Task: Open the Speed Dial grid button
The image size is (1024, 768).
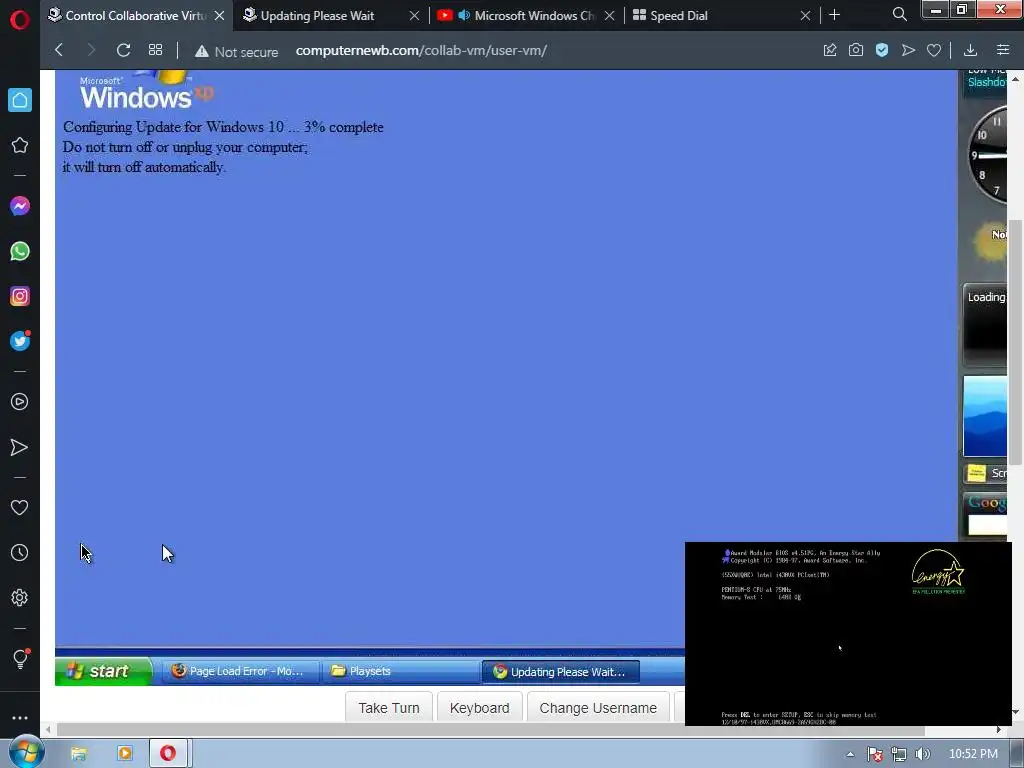Action: pyautogui.click(x=155, y=50)
